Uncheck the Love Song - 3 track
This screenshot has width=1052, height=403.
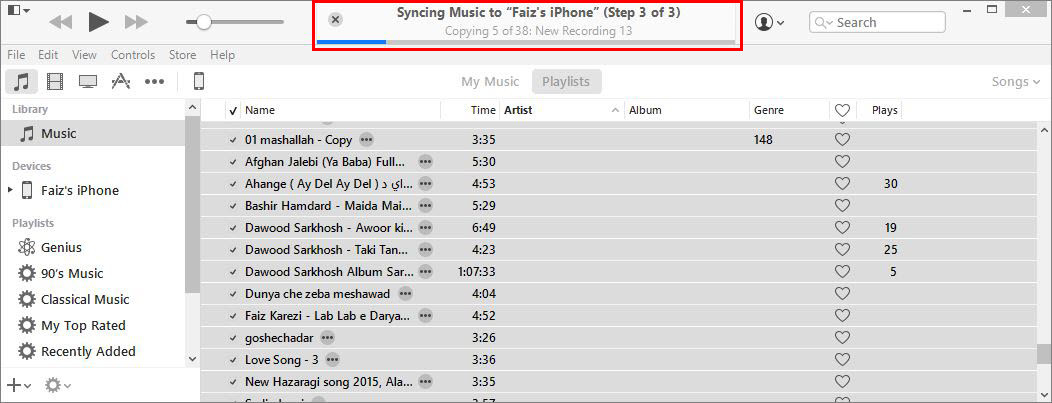pos(233,361)
